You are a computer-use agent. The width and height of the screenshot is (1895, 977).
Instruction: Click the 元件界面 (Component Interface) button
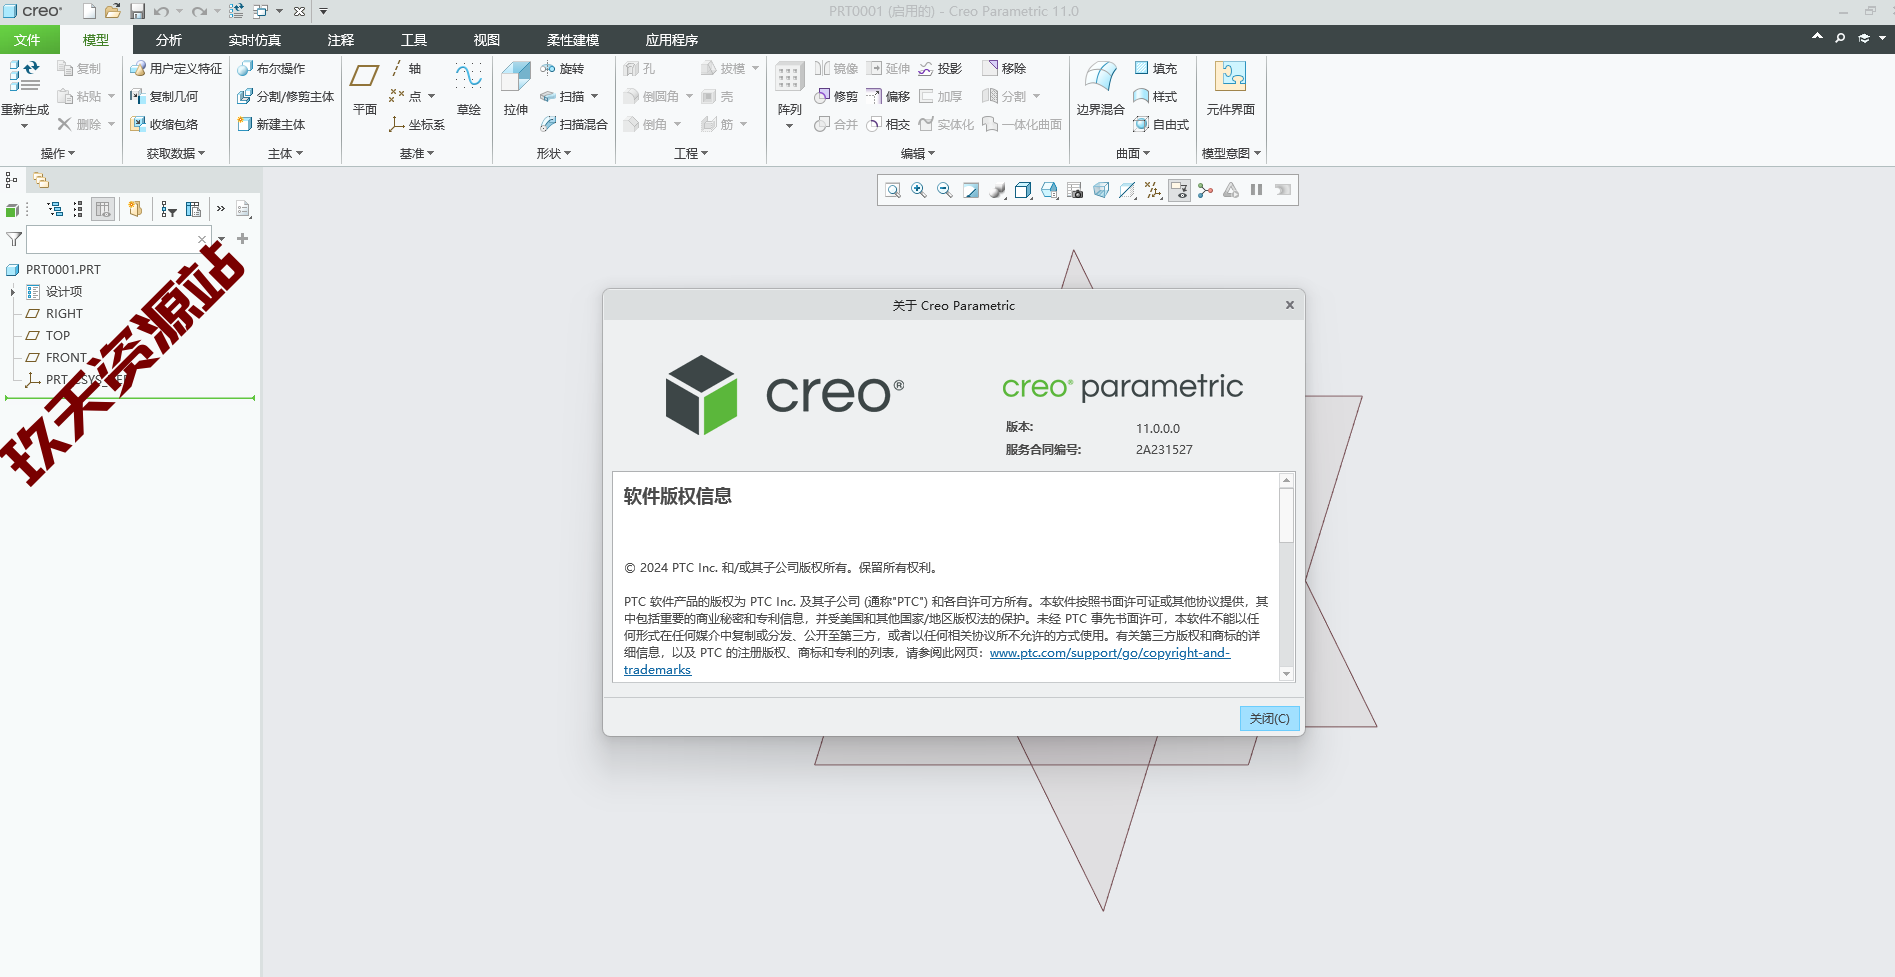(1230, 90)
